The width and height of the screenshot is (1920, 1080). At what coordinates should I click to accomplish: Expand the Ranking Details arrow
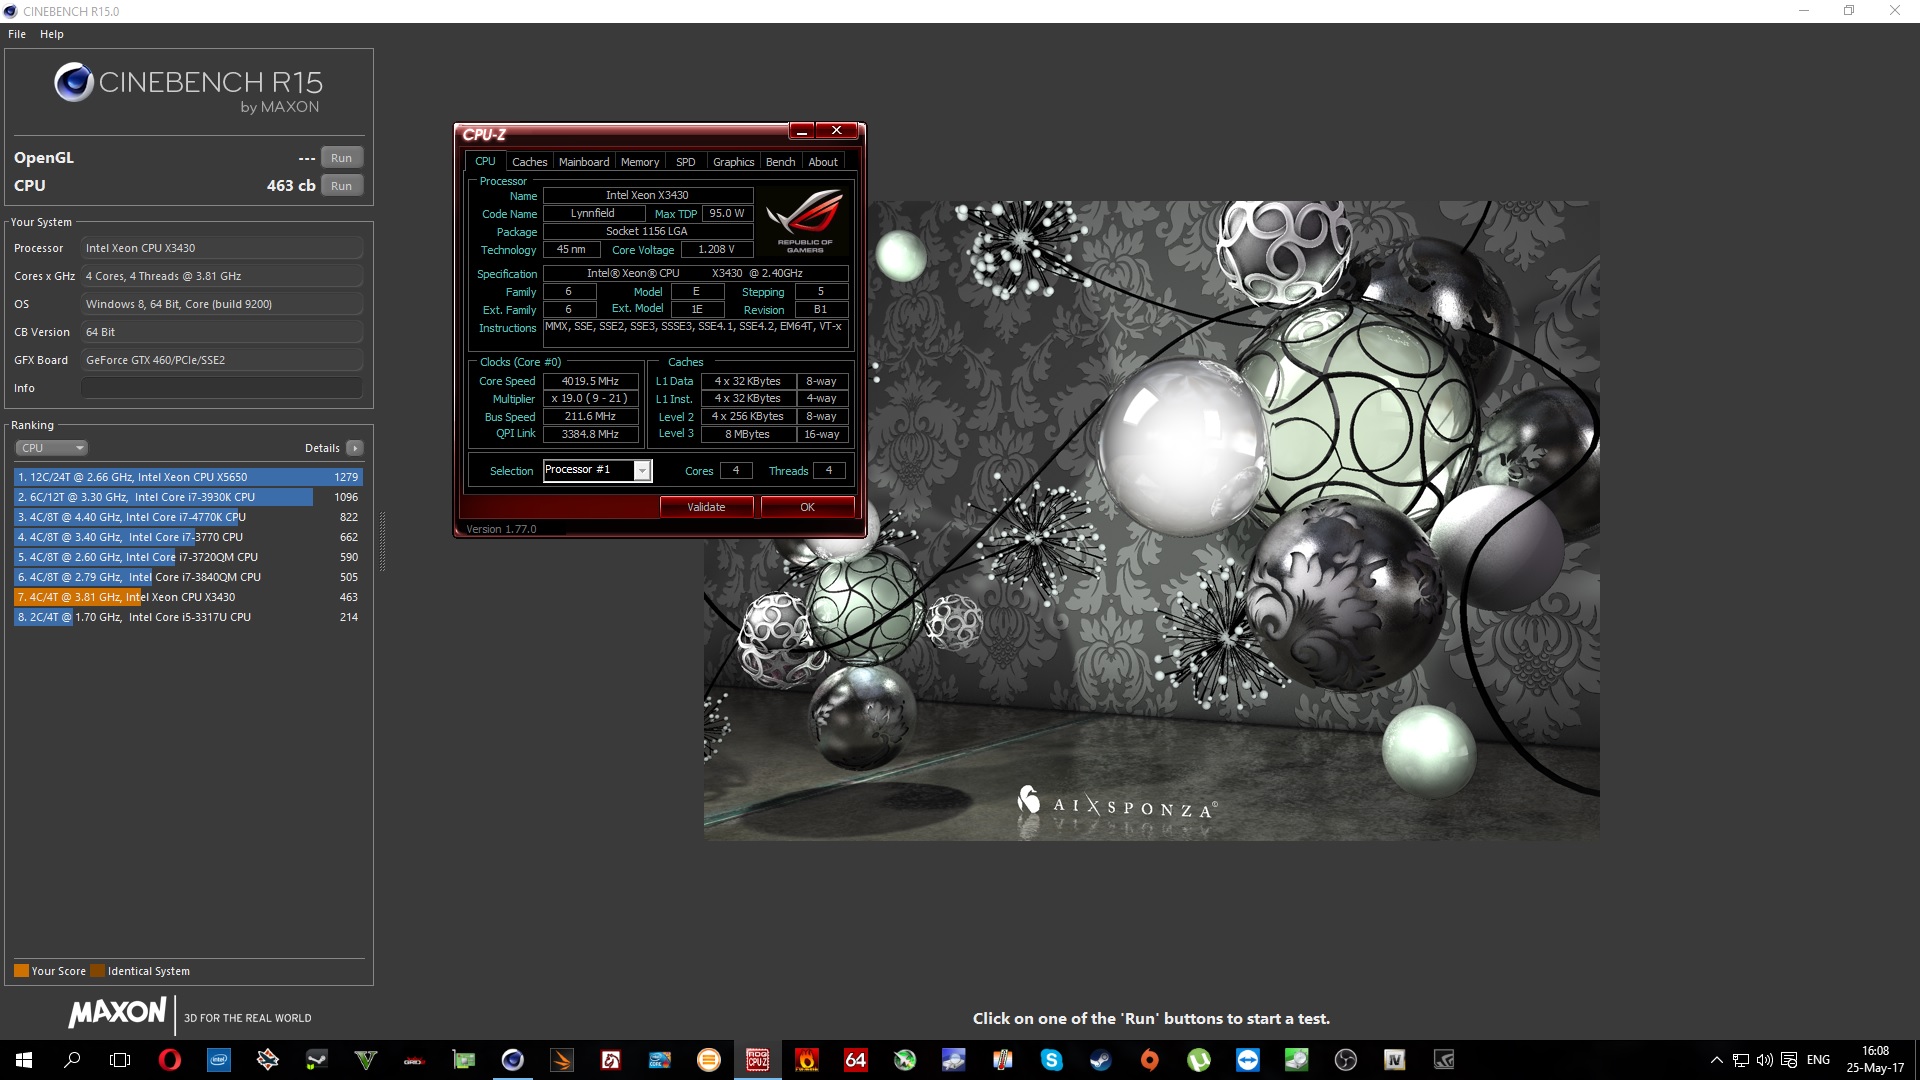pos(355,448)
